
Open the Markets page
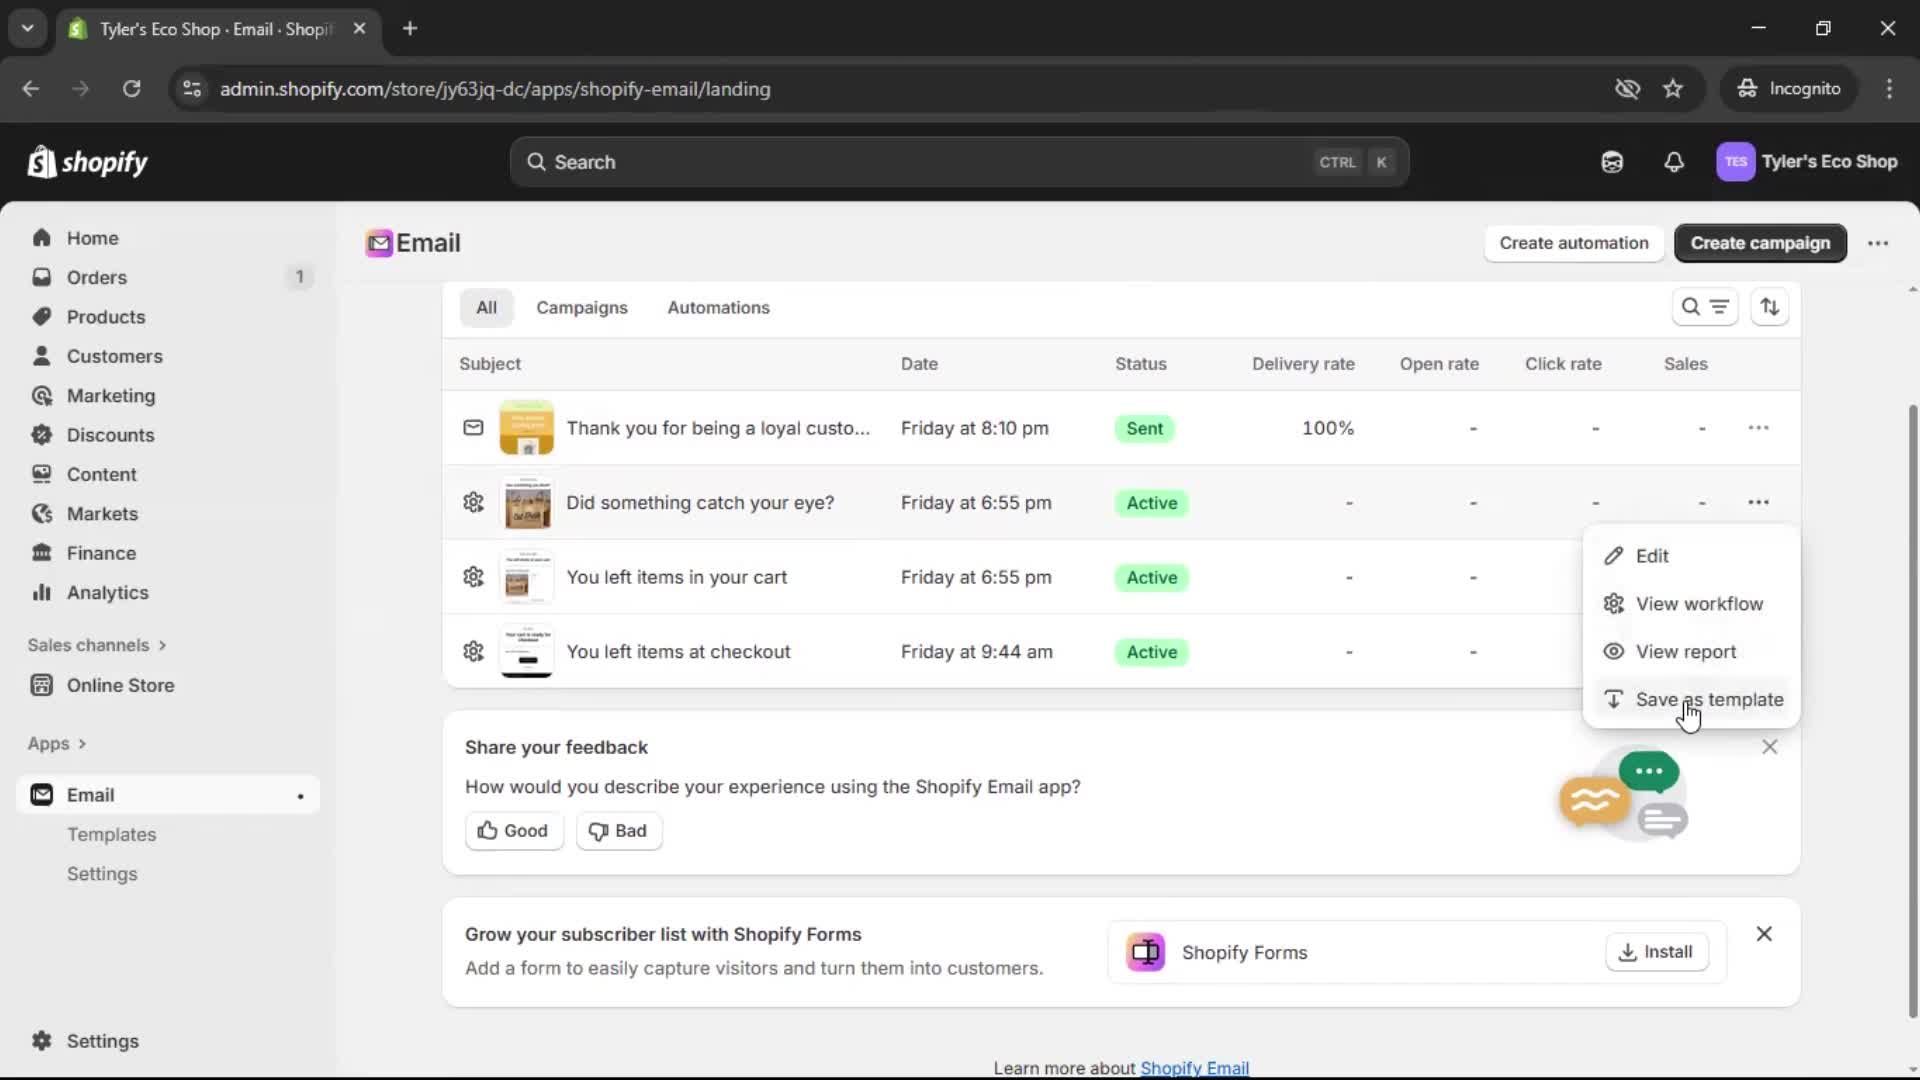coord(102,514)
